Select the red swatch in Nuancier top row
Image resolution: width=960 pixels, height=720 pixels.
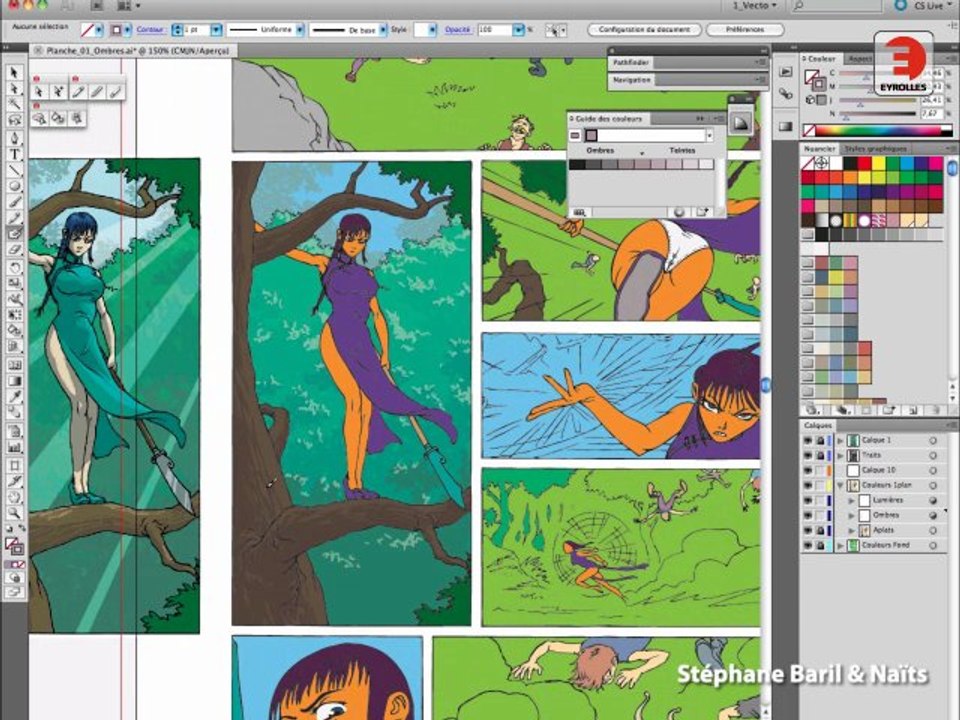coord(863,163)
